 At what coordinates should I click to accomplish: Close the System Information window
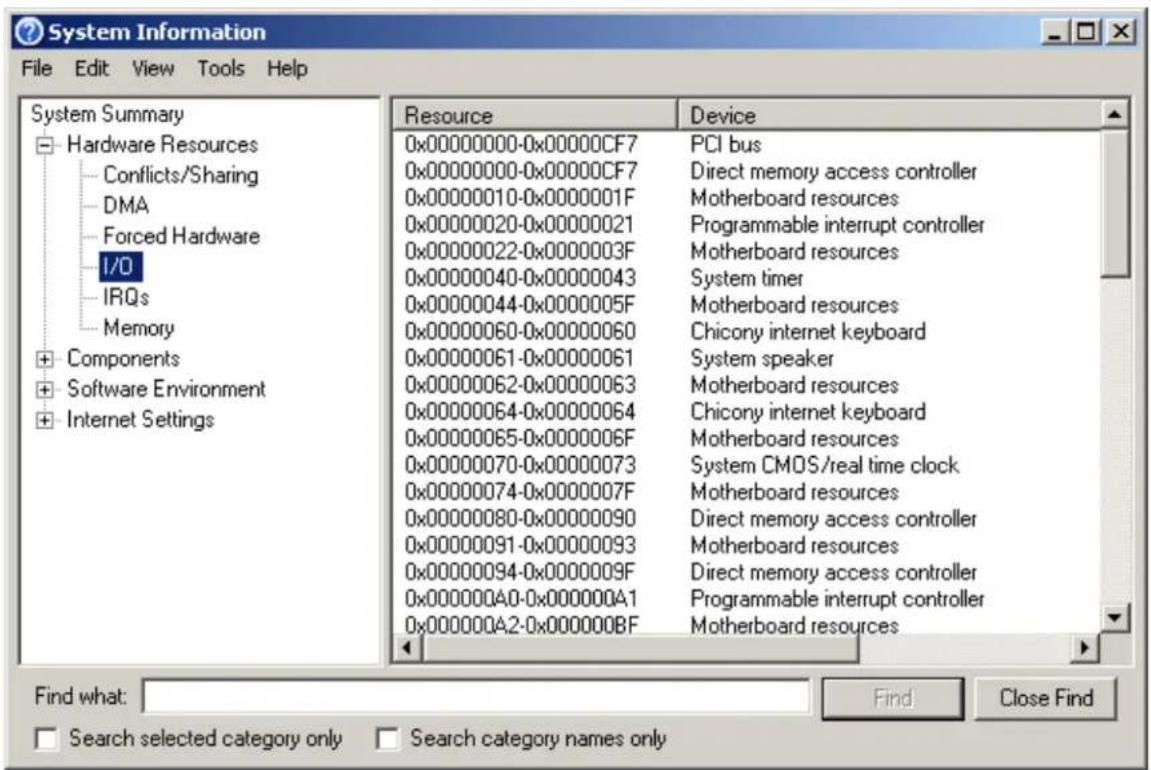[1121, 32]
